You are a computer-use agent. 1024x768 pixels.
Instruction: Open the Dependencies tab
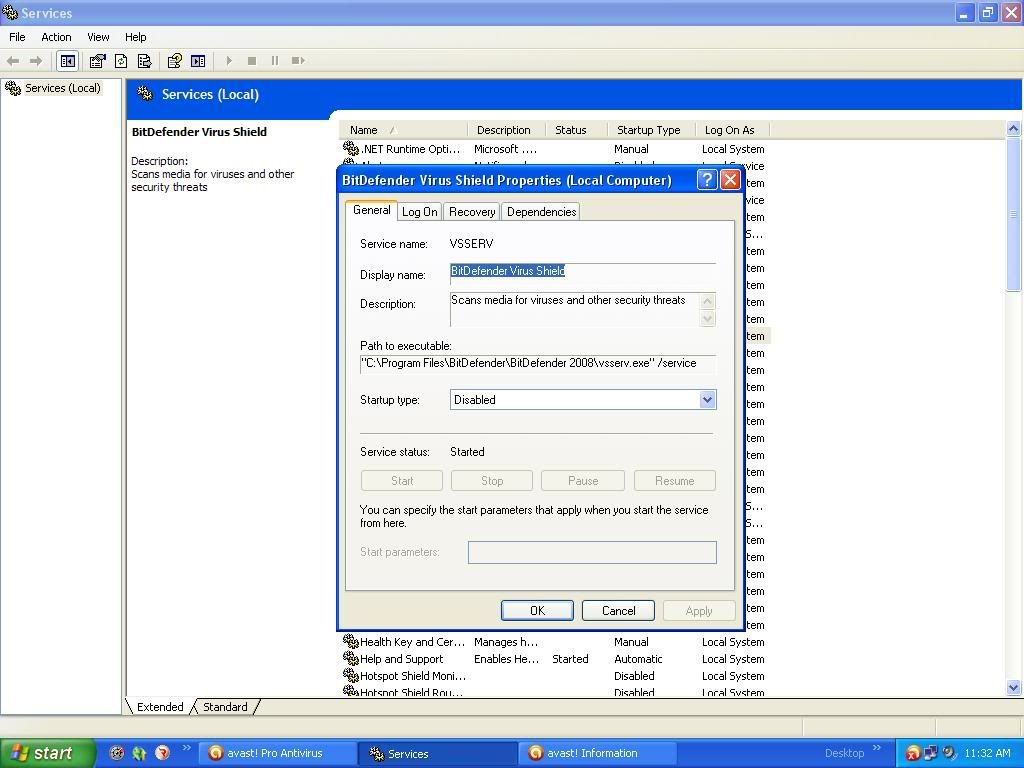pyautogui.click(x=541, y=212)
